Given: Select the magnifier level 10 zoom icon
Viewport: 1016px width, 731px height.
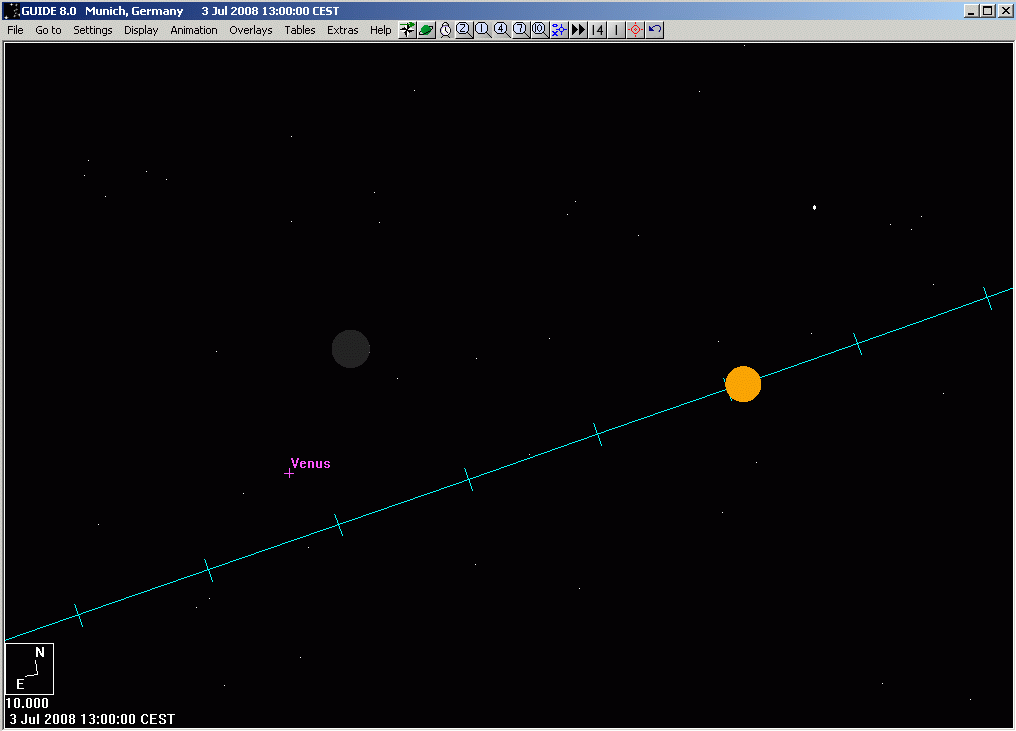Looking at the screenshot, I should coord(540,30).
